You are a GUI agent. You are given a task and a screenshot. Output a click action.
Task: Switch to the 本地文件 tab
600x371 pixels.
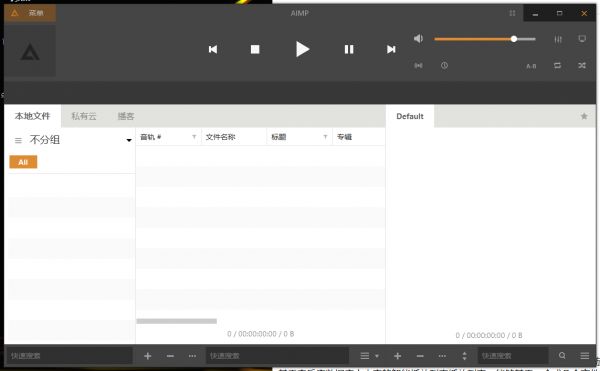pyautogui.click(x=33, y=116)
